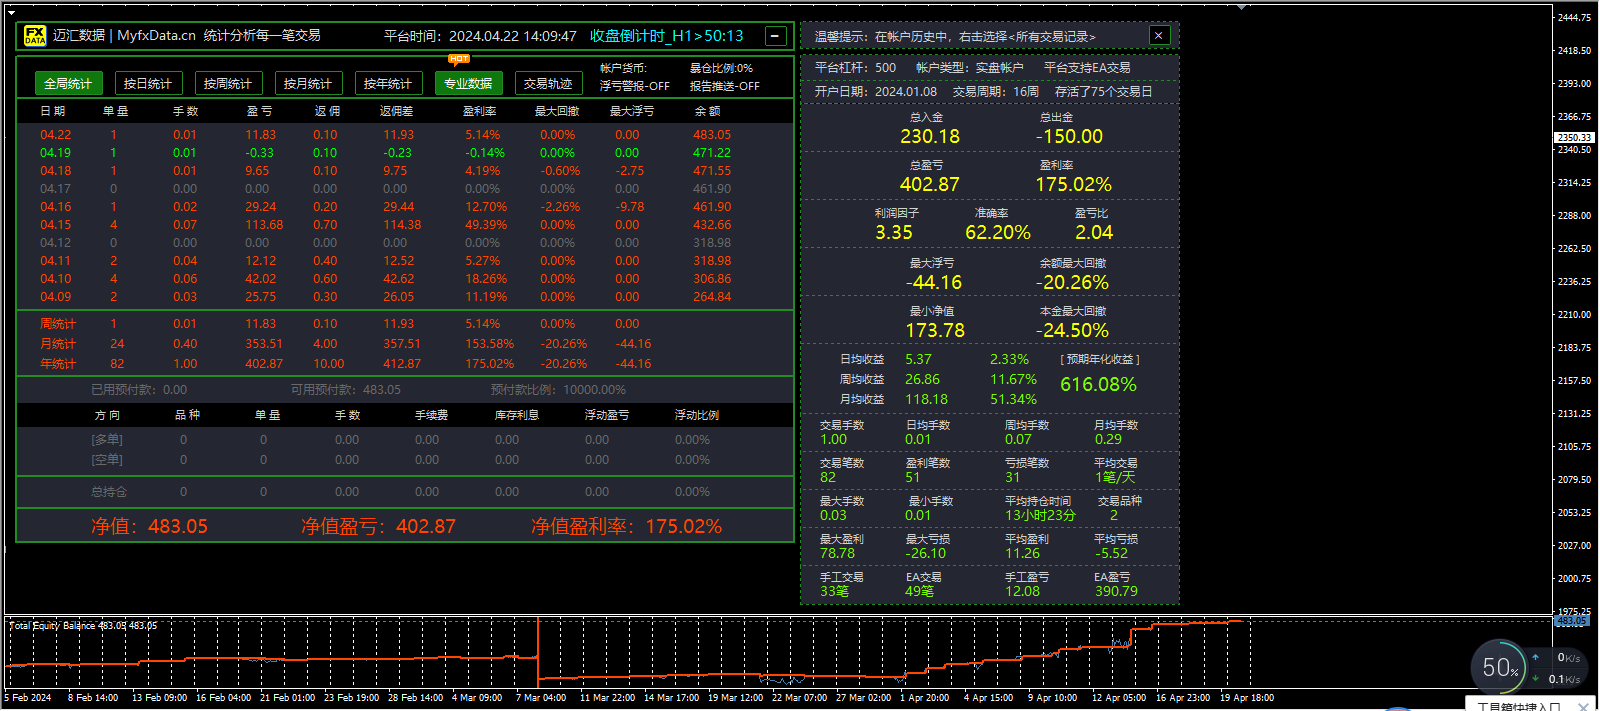Click the 收盘倒计时_H1 countdown text
This screenshot has height=711, width=1600.
667,36
